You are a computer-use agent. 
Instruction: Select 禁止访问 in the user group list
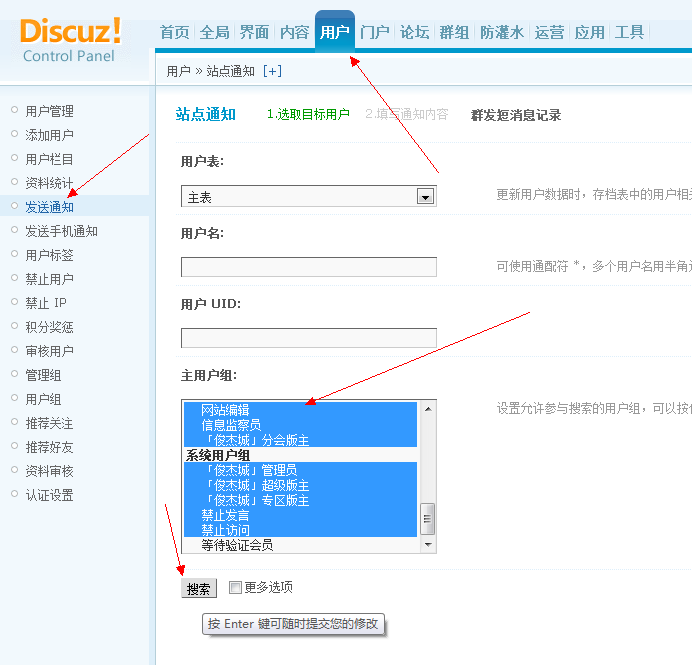click(x=300, y=530)
